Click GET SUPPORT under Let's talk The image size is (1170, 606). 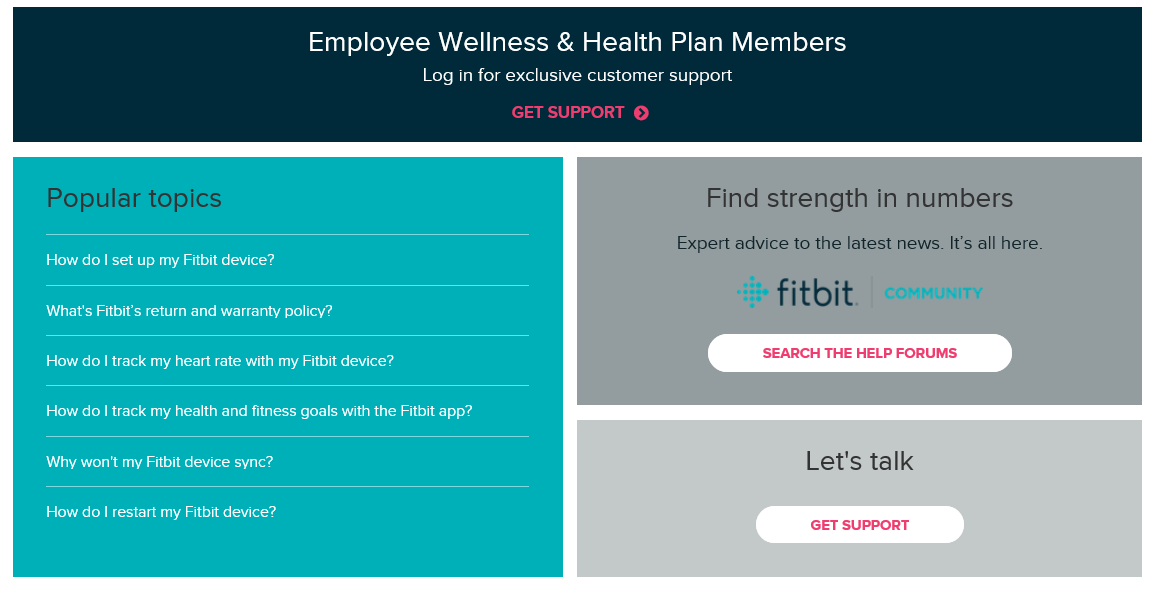click(x=859, y=524)
